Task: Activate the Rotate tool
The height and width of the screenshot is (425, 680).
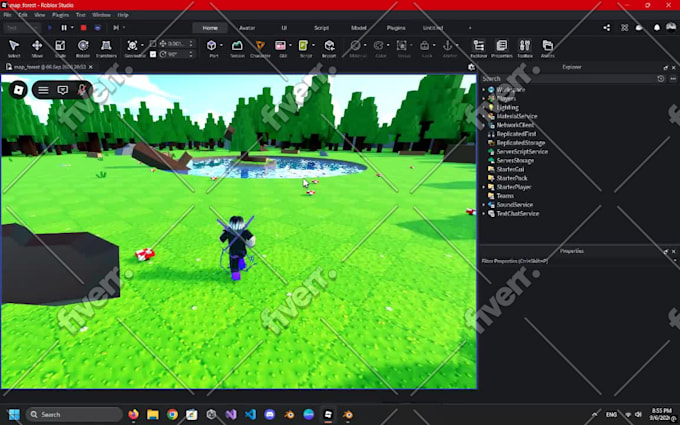Action: [x=83, y=48]
